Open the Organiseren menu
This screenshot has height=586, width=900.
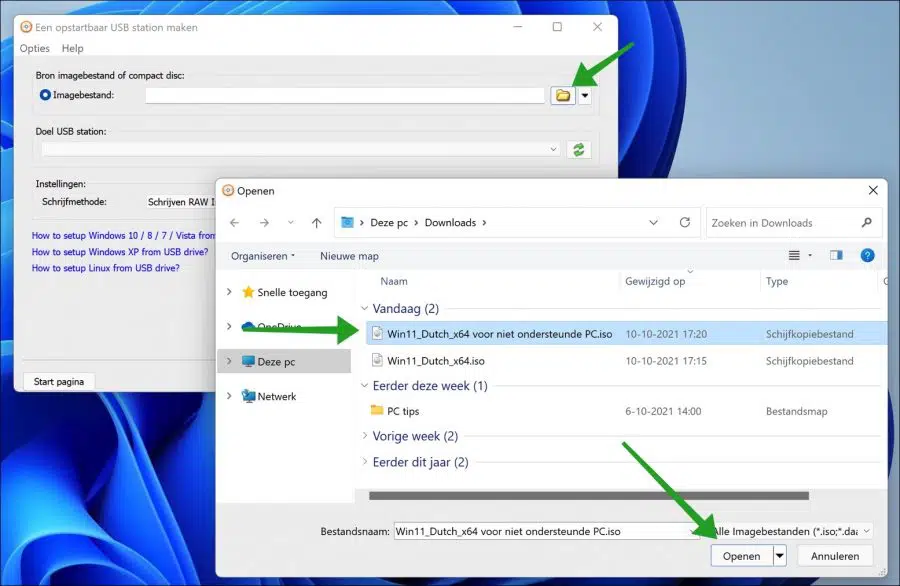(x=262, y=256)
